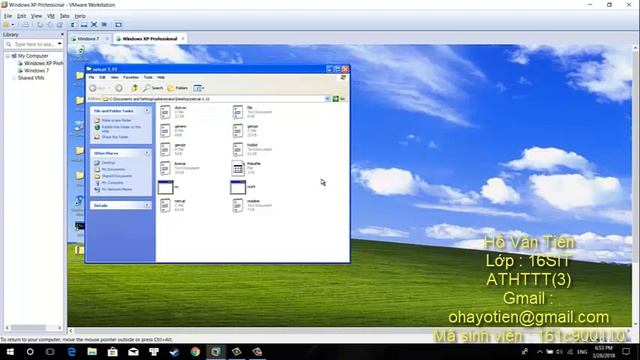Open the VMware Help menu
The image size is (640, 360).
tap(80, 16)
